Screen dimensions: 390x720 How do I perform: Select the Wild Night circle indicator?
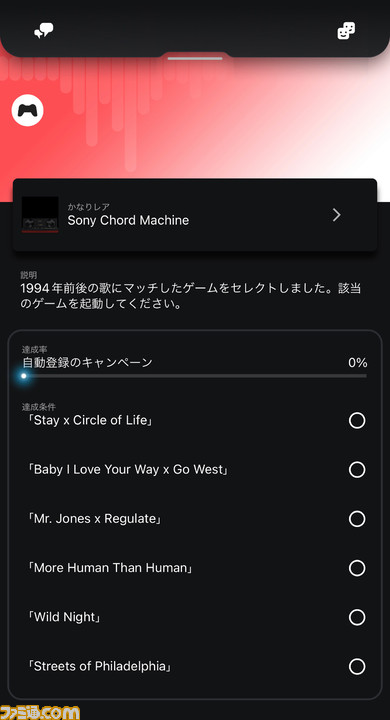coord(357,617)
